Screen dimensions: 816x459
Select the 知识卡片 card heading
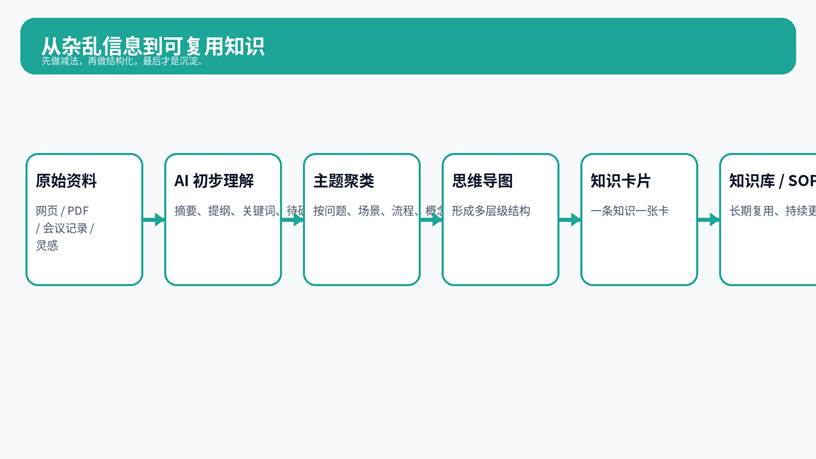[x=621, y=181]
